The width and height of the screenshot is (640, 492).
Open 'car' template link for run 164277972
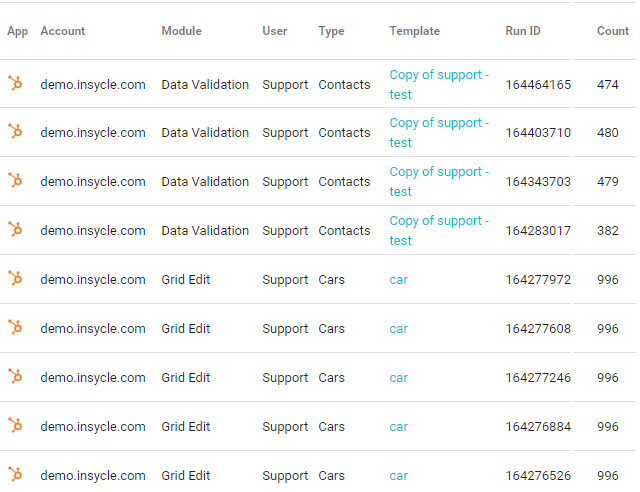click(398, 280)
